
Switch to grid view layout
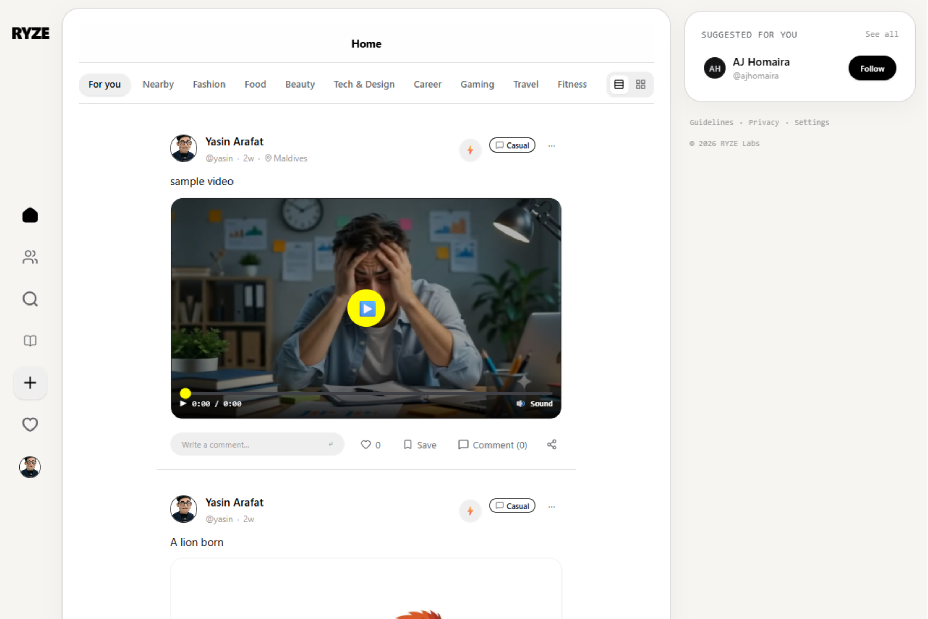640,85
